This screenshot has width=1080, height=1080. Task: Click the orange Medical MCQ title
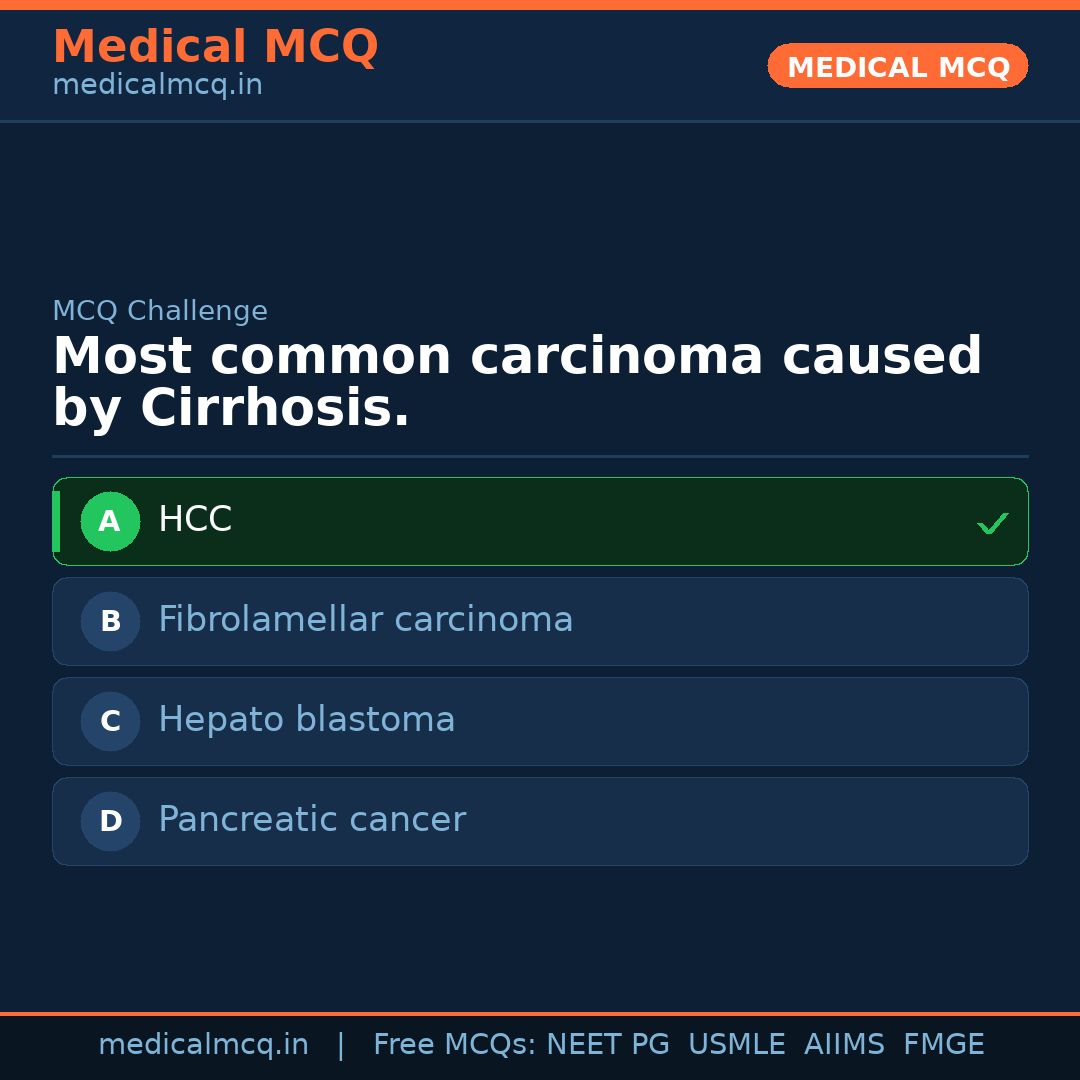(215, 47)
